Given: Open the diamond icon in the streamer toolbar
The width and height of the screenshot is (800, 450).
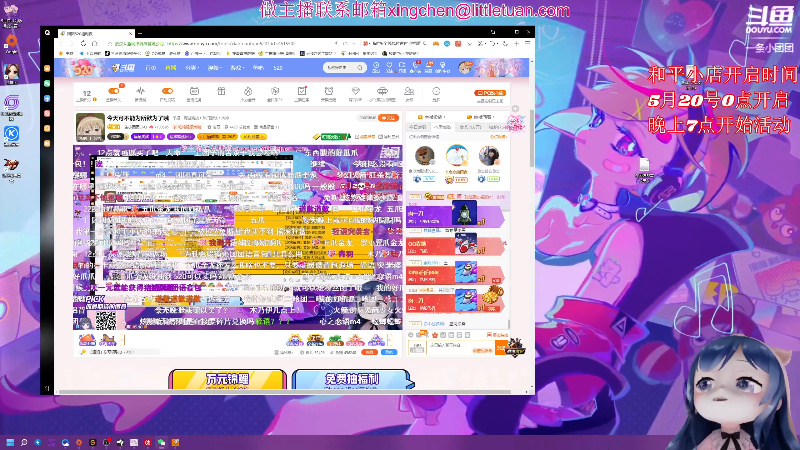Looking at the screenshot, I should point(356,91).
